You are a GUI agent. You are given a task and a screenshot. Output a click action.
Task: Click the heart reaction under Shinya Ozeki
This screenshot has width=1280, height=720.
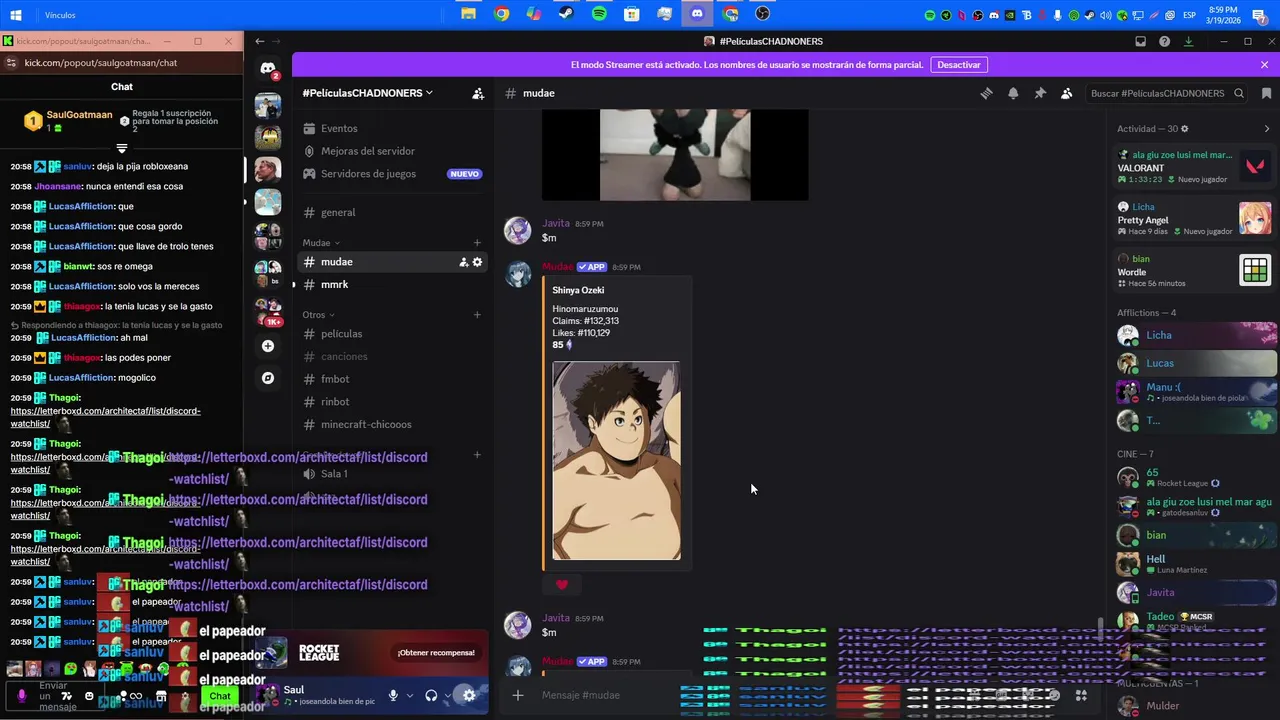562,585
